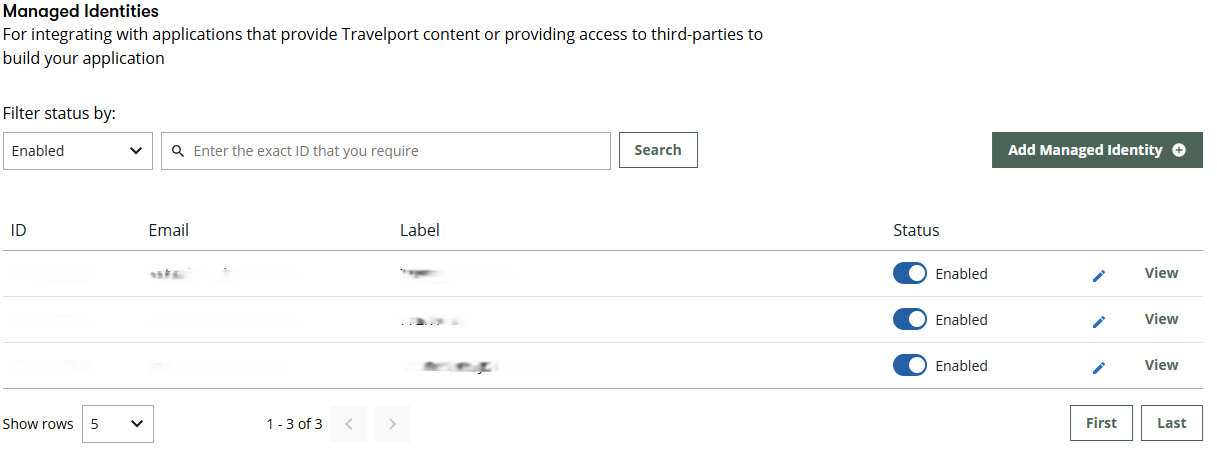Open the Show rows dropdown
The width and height of the screenshot is (1217, 450).
pyautogui.click(x=118, y=424)
